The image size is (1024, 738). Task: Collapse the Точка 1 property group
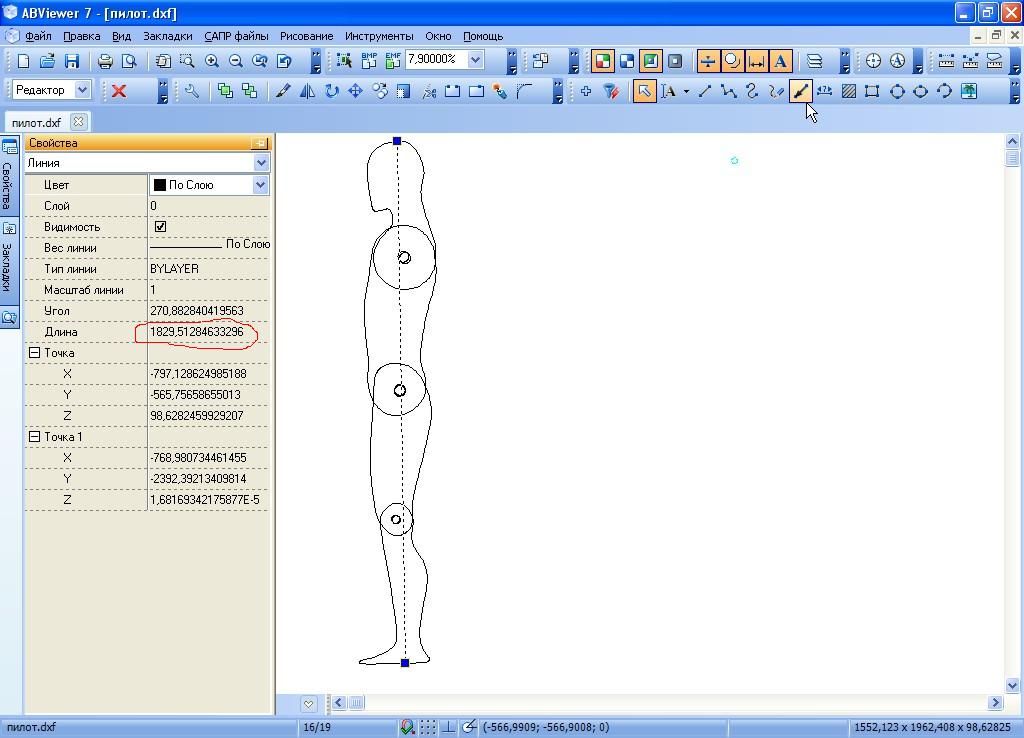tap(35, 437)
